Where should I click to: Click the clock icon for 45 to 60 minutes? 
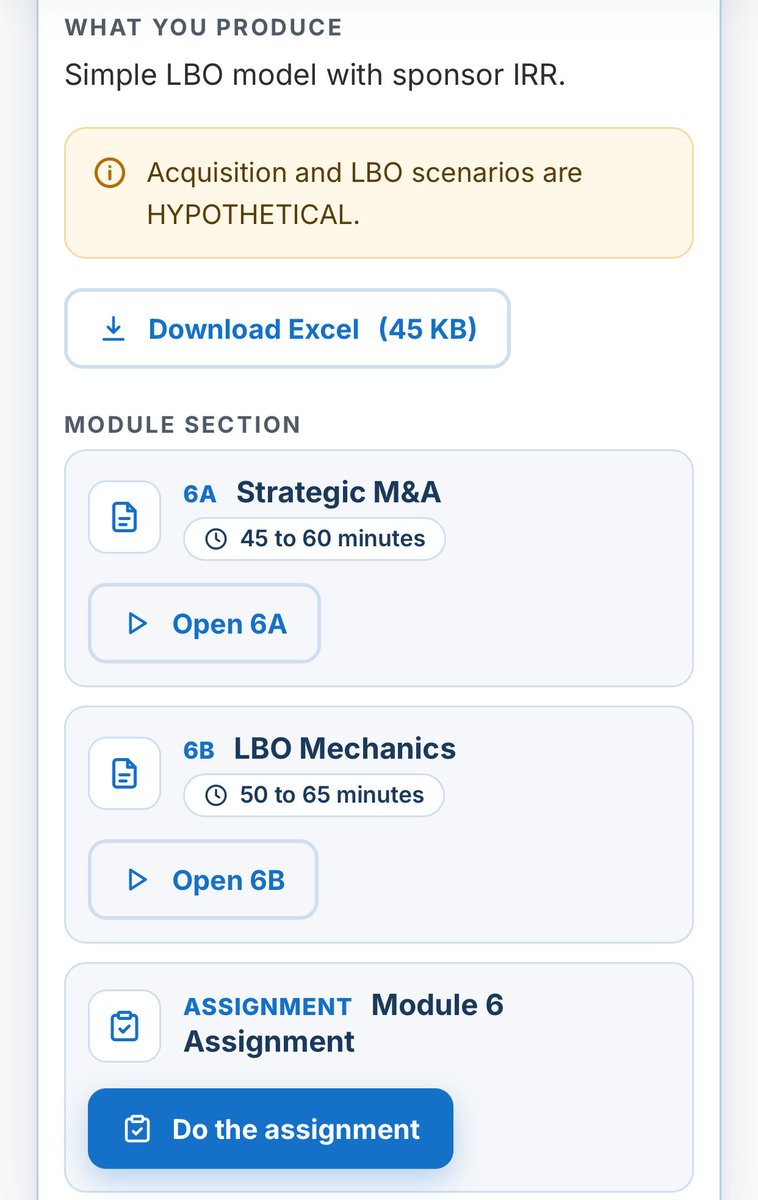tap(216, 539)
